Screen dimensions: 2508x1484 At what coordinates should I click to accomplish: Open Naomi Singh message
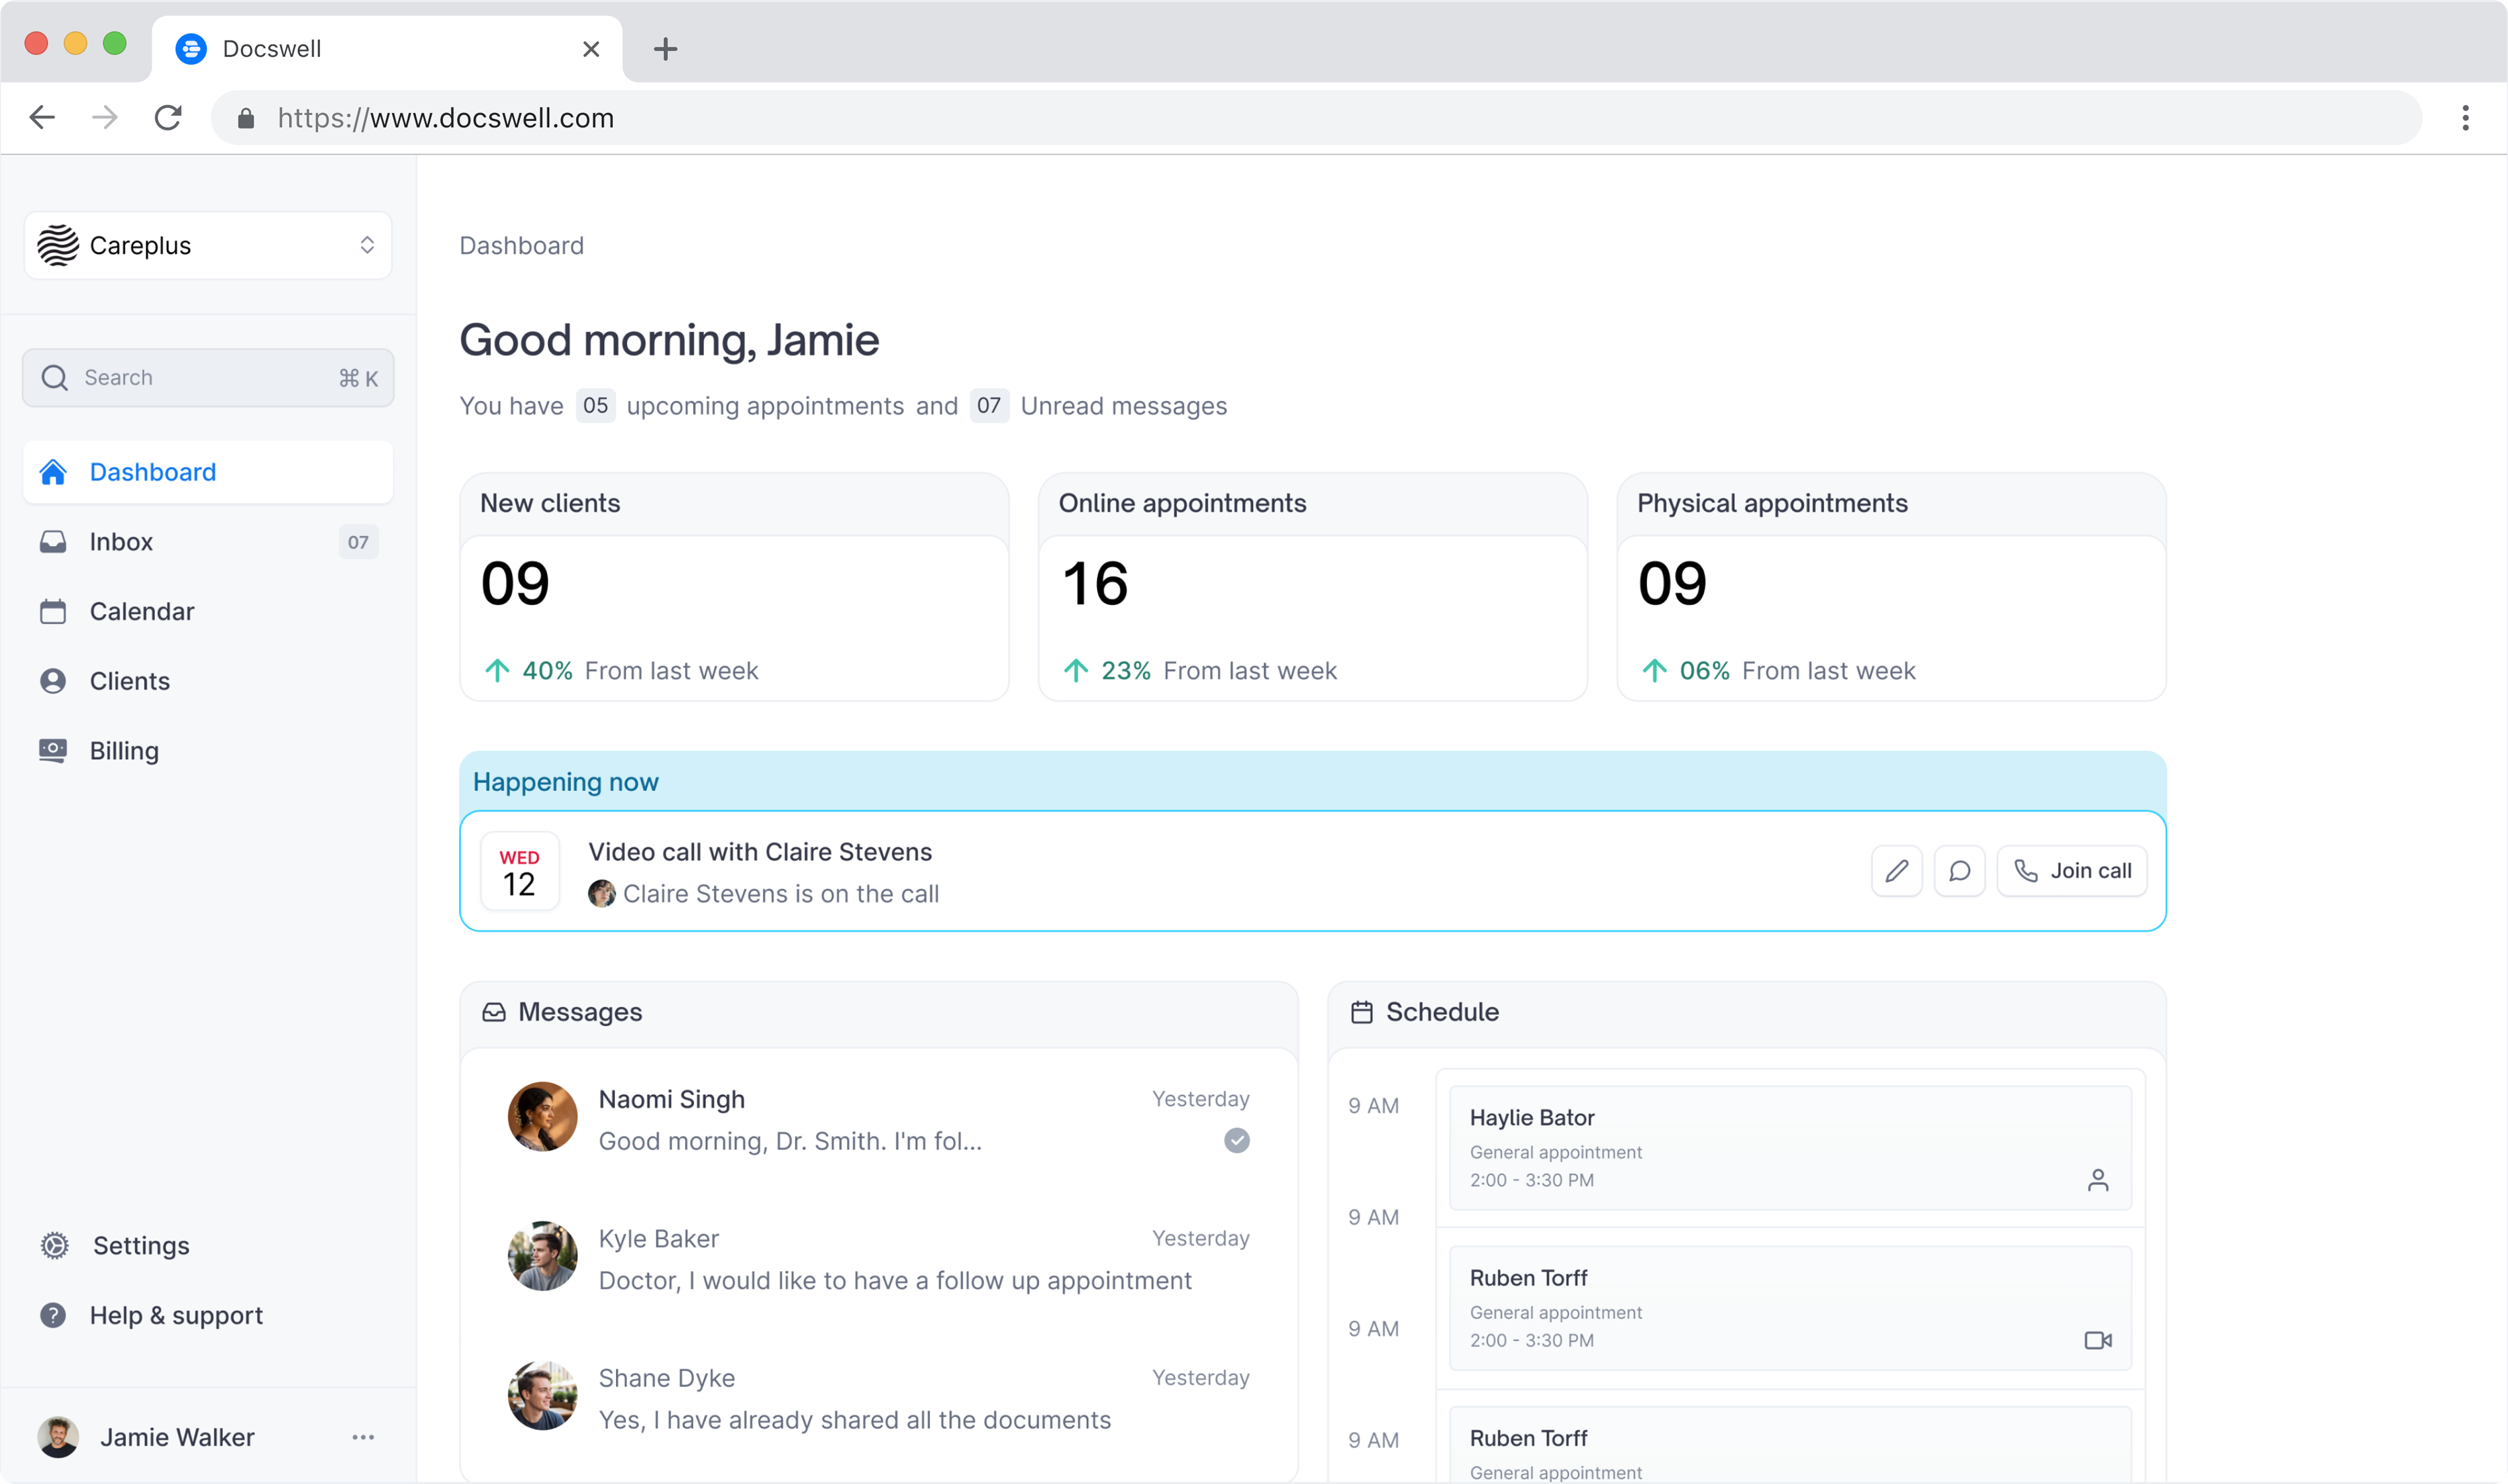coord(879,1118)
